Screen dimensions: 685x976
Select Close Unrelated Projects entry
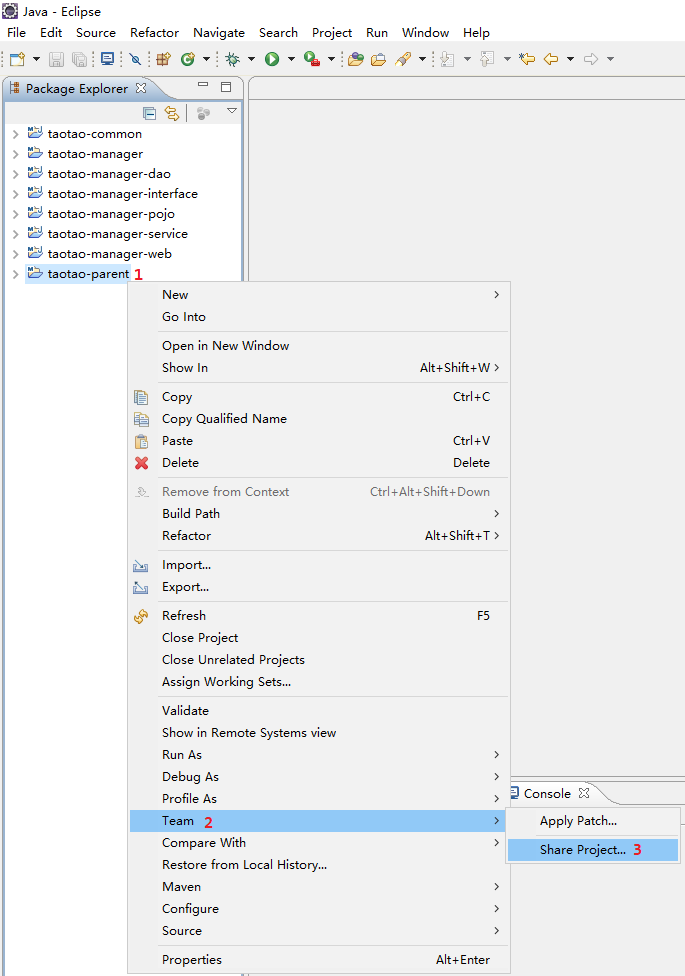point(318,660)
